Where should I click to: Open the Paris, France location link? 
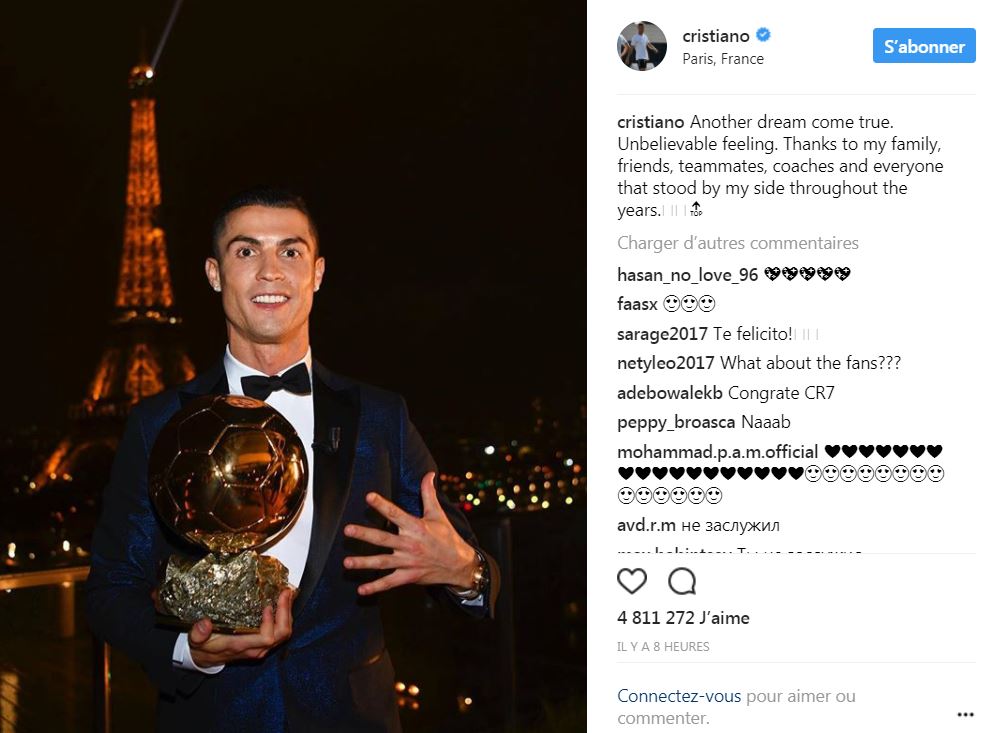click(x=723, y=59)
